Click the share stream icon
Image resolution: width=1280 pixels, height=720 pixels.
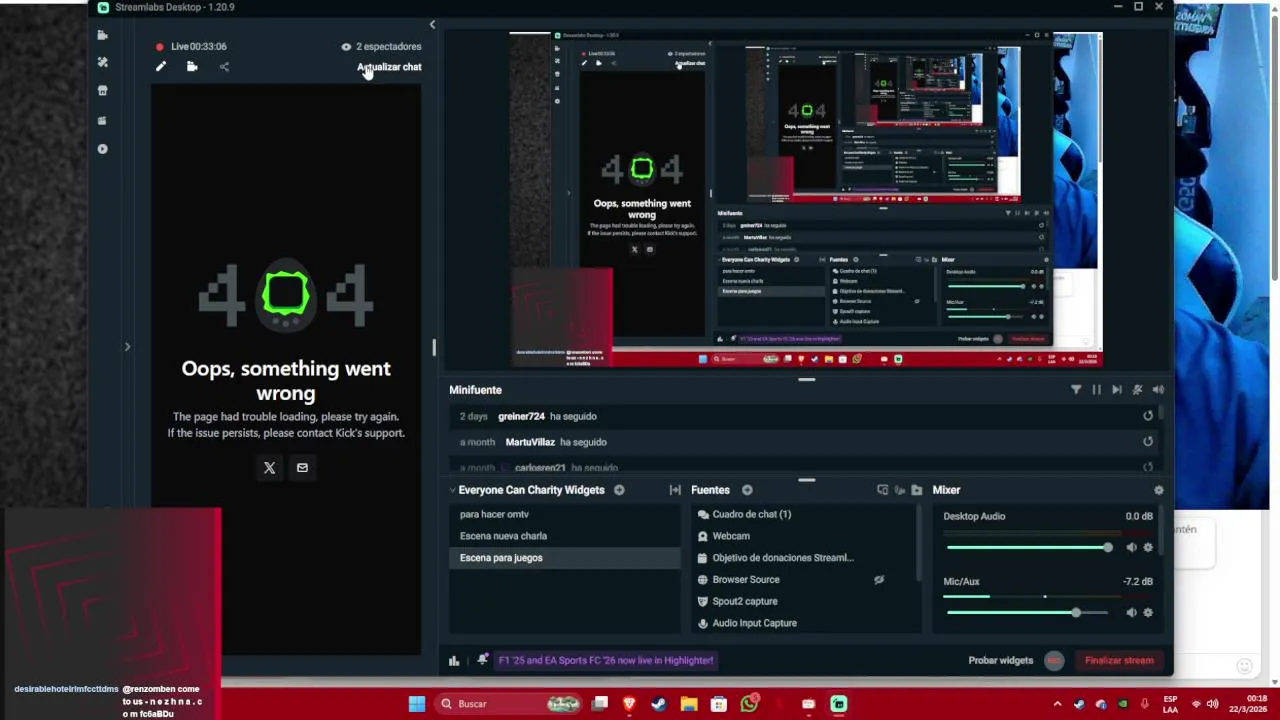pyautogui.click(x=224, y=67)
